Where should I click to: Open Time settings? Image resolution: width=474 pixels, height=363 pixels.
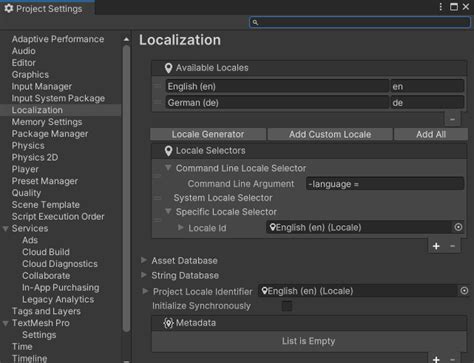tap(22, 347)
